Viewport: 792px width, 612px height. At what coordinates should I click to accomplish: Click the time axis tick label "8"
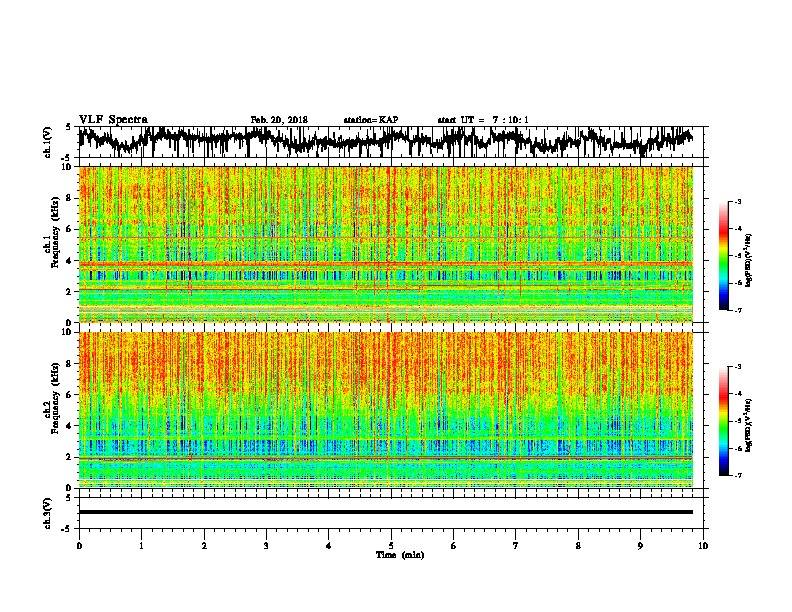[578, 546]
